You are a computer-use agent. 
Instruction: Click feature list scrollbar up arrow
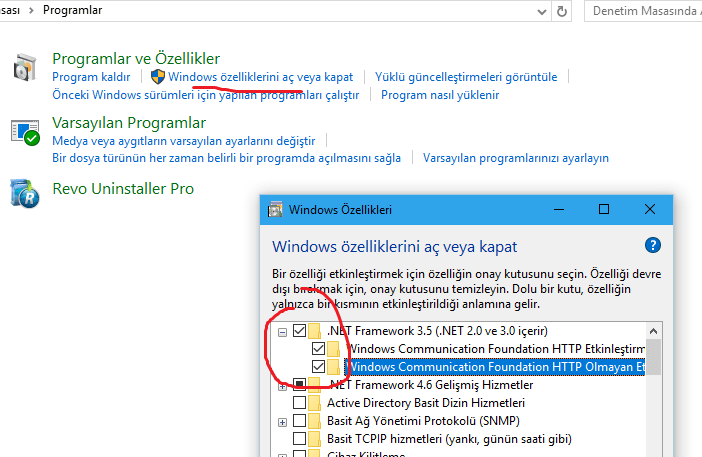[x=653, y=331]
